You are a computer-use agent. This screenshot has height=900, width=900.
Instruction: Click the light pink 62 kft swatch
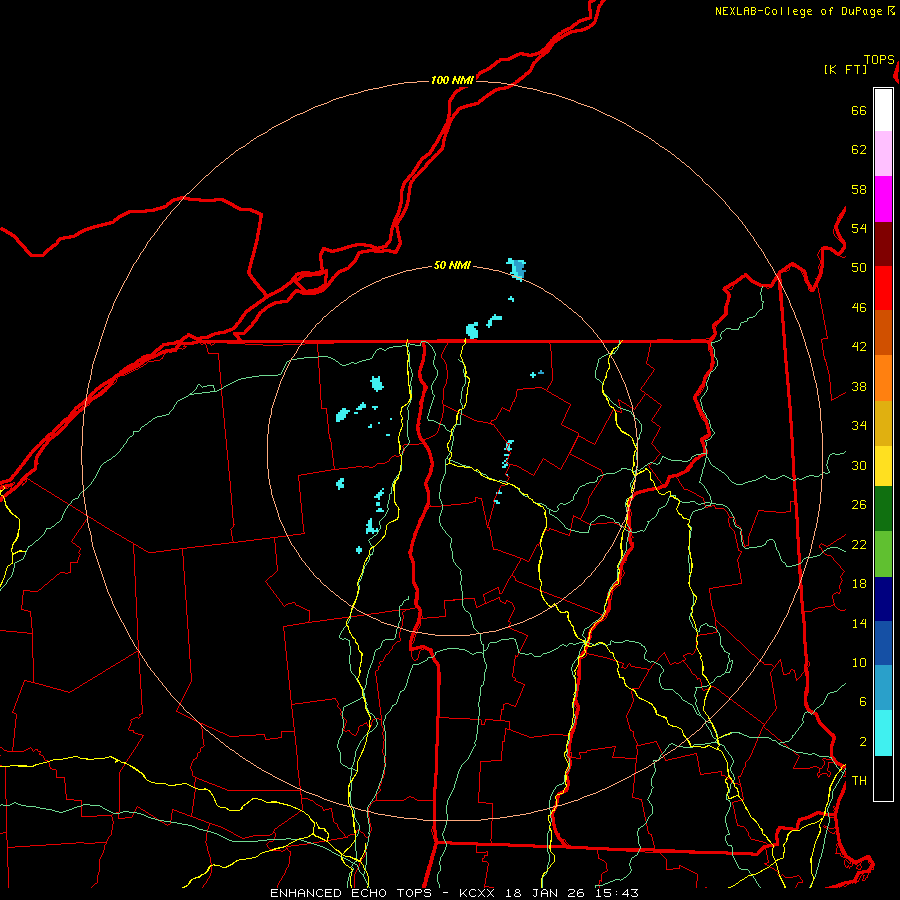click(883, 154)
